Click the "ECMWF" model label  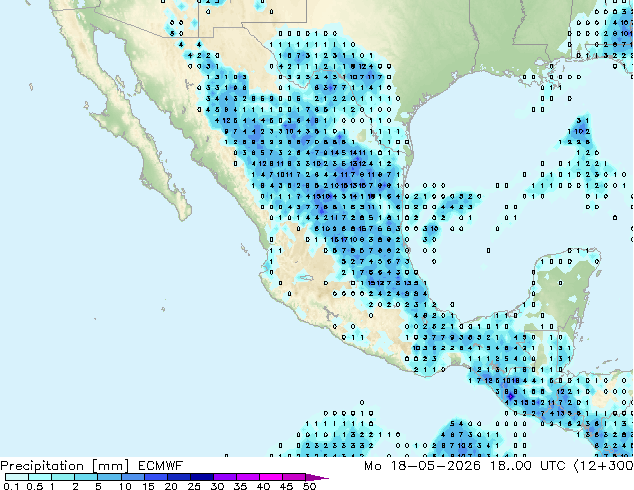(x=161, y=466)
